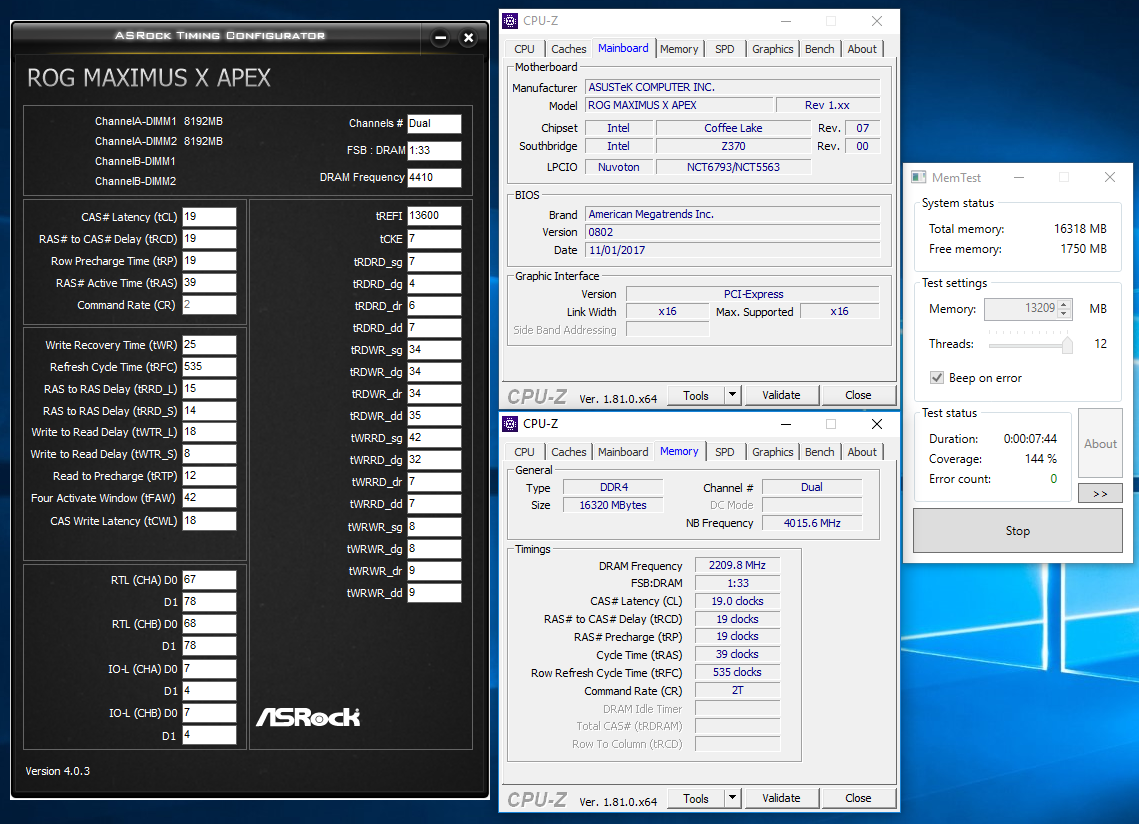The width and height of the screenshot is (1139, 824).
Task: Click the '2209.8 MHz' DRAM Frequency value
Action: click(x=737, y=565)
